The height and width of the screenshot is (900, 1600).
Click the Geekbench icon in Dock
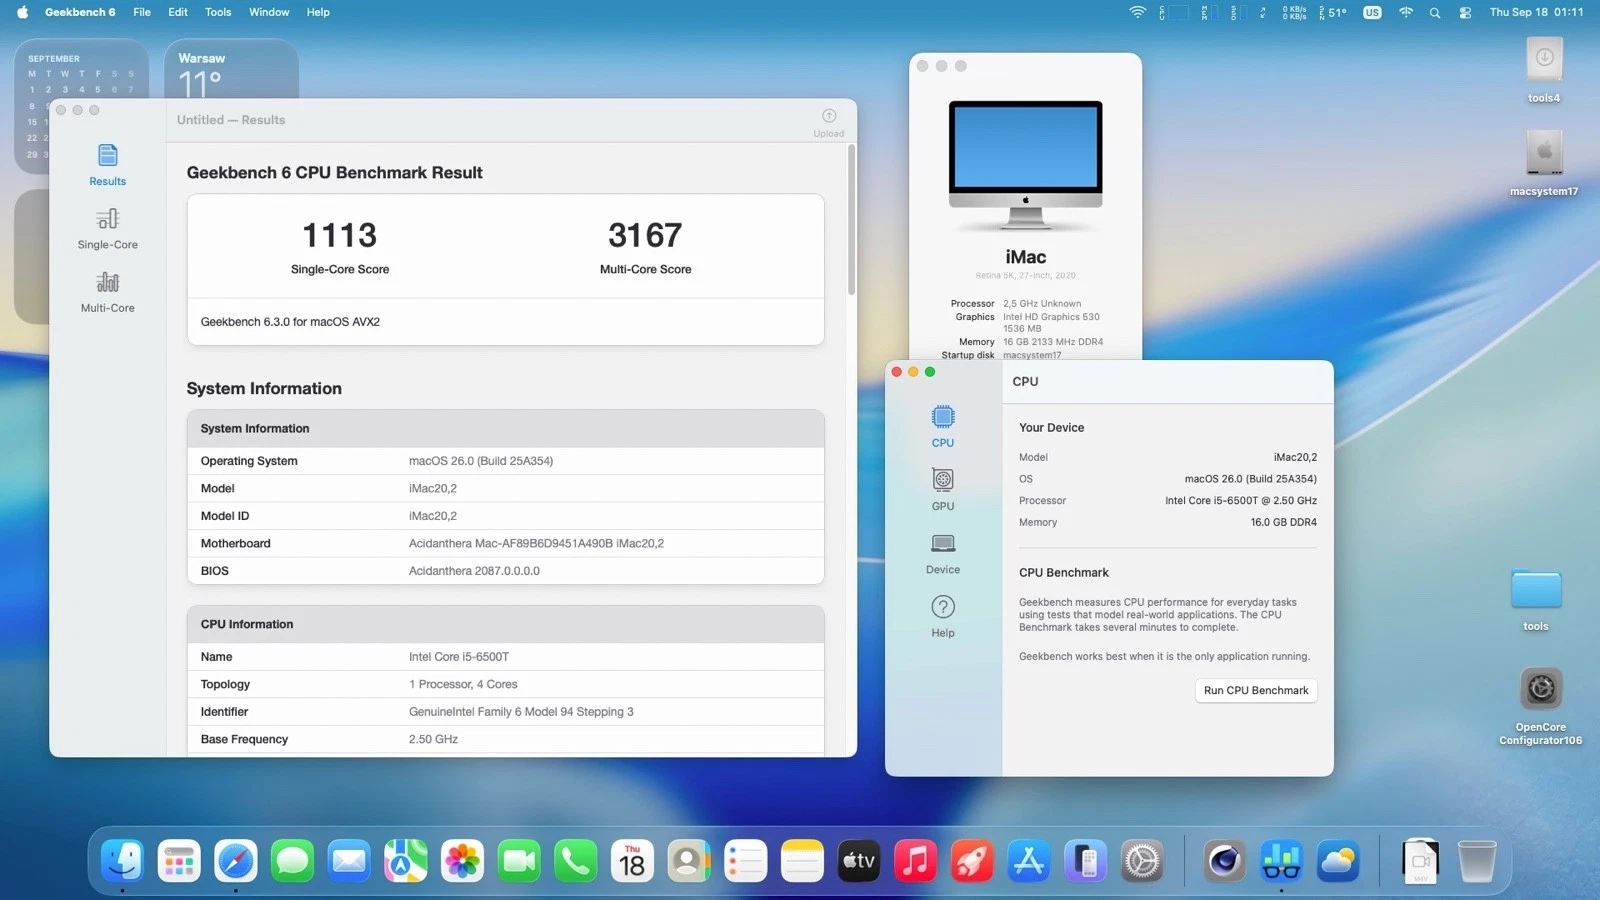1281,860
